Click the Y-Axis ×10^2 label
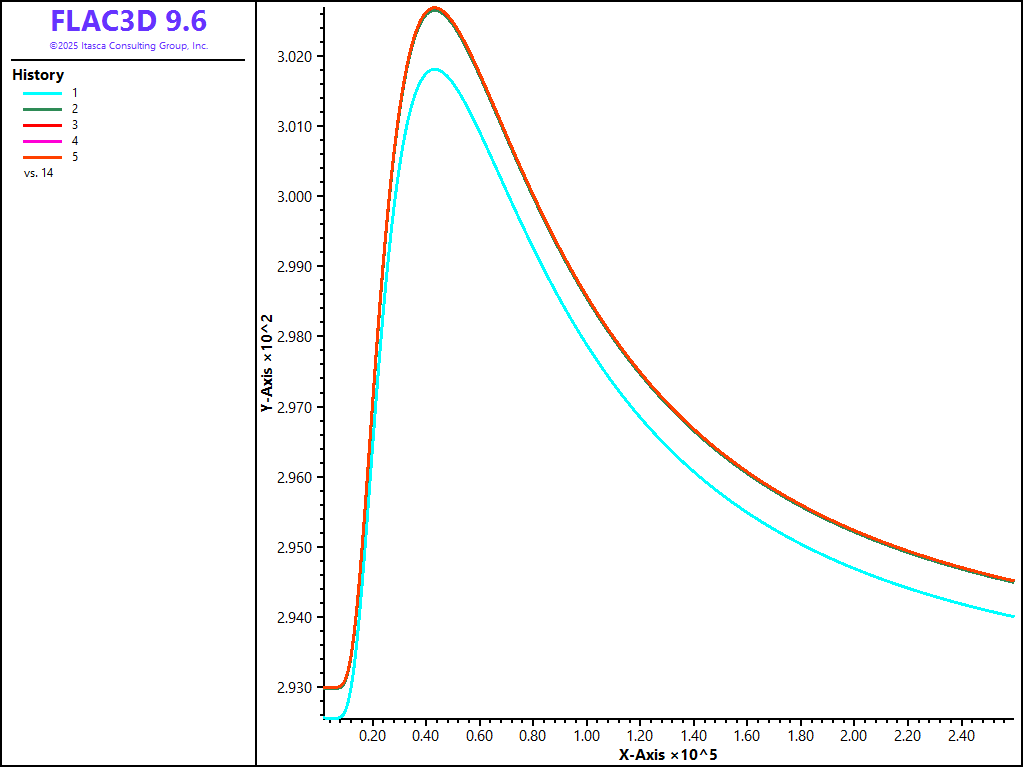Viewport: 1024px width, 768px height. pyautogui.click(x=267, y=364)
